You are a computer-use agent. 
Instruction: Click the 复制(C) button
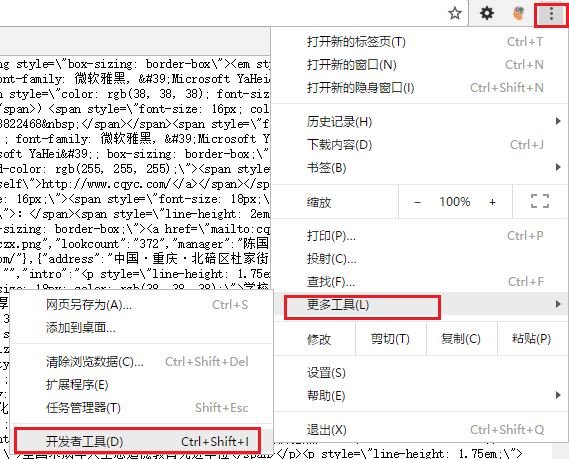tap(461, 339)
